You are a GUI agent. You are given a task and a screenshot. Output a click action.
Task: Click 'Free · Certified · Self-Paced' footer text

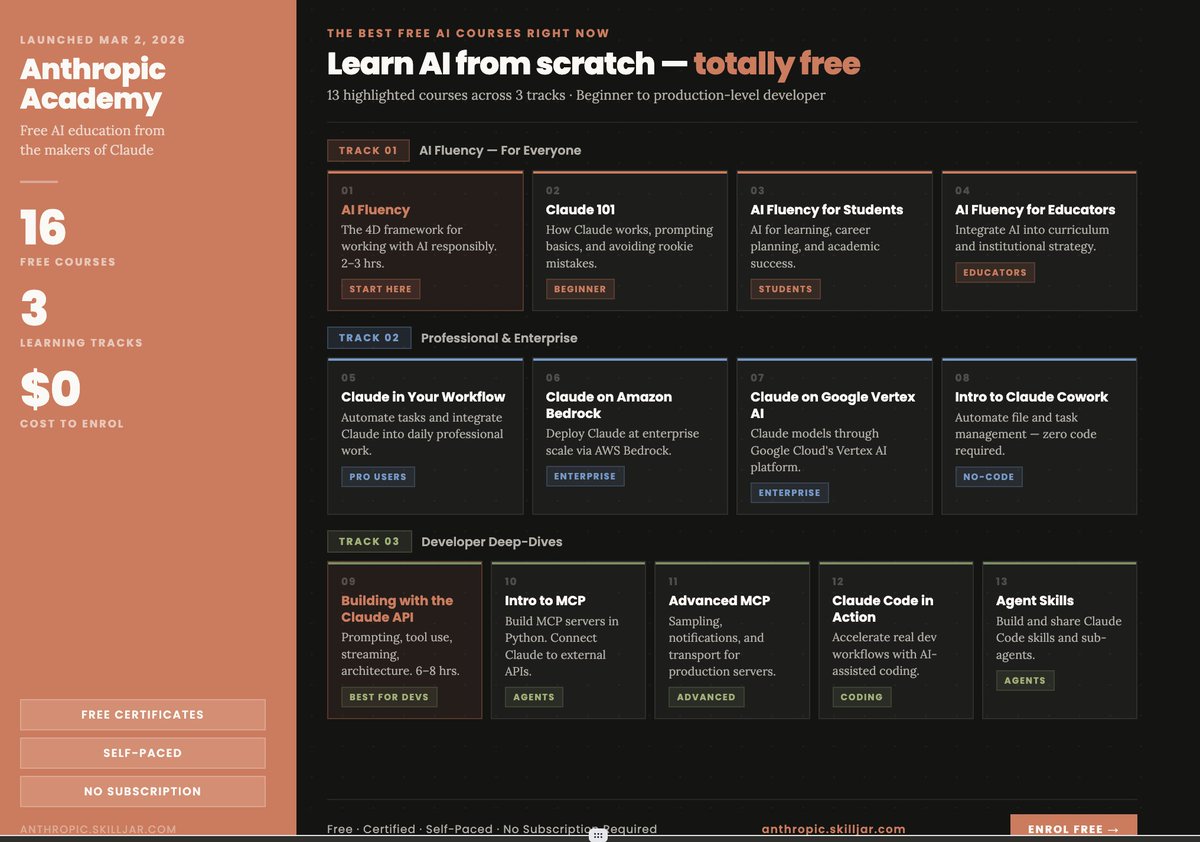click(x=492, y=829)
